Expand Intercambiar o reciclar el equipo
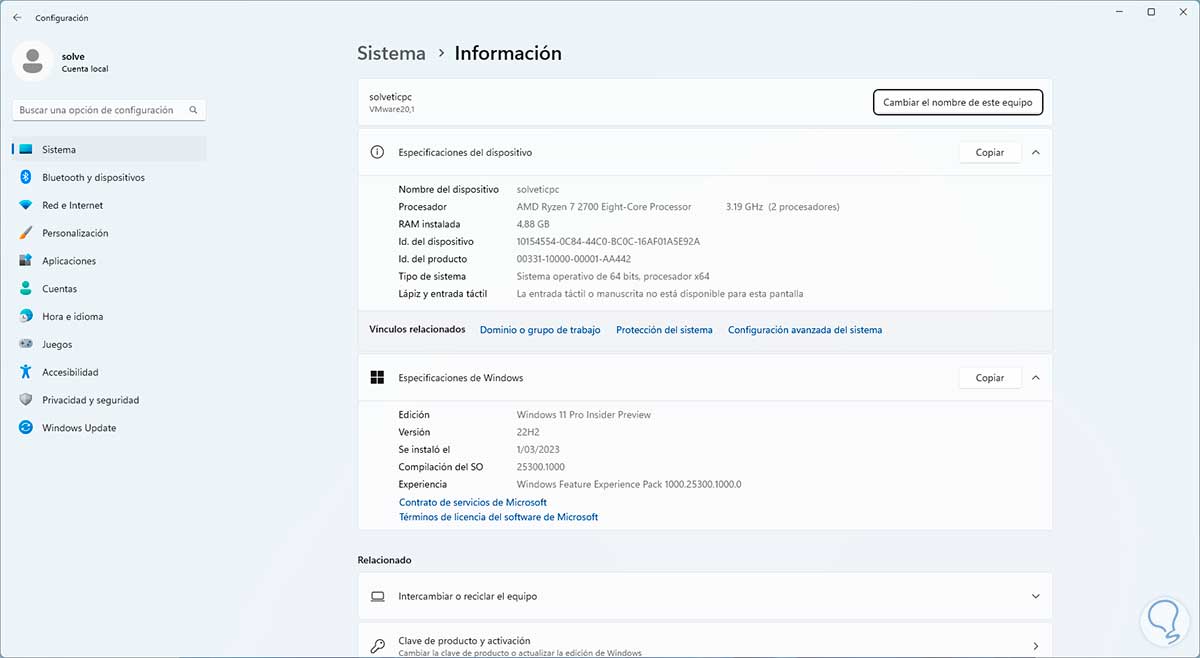 pos(1035,596)
